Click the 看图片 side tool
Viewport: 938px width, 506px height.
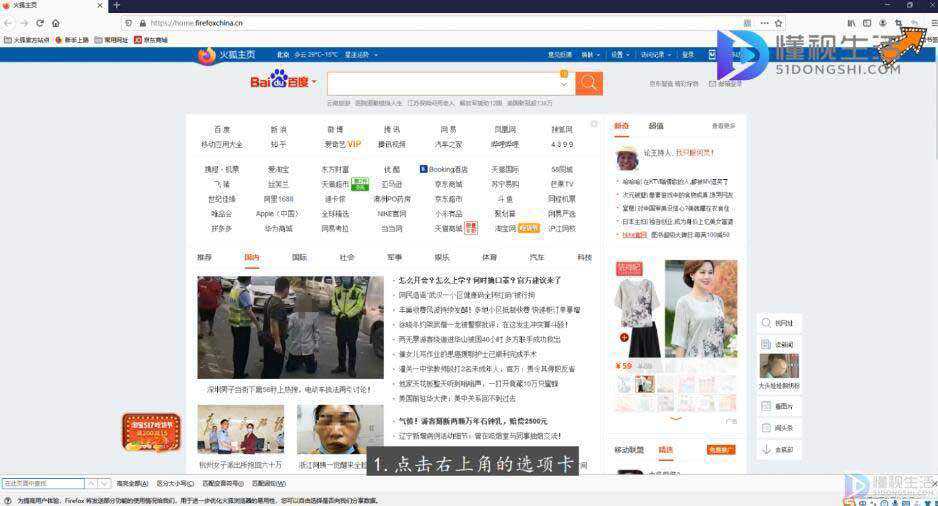(778, 406)
